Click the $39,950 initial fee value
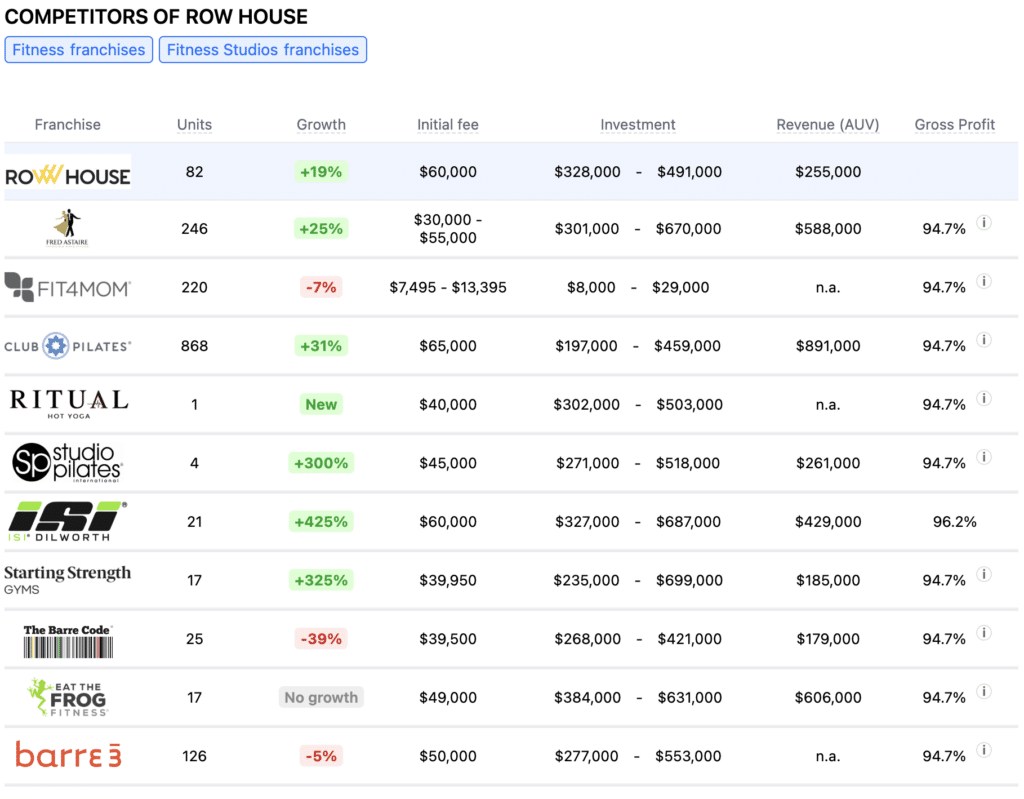Viewport: 1024px width, 799px height. click(447, 580)
